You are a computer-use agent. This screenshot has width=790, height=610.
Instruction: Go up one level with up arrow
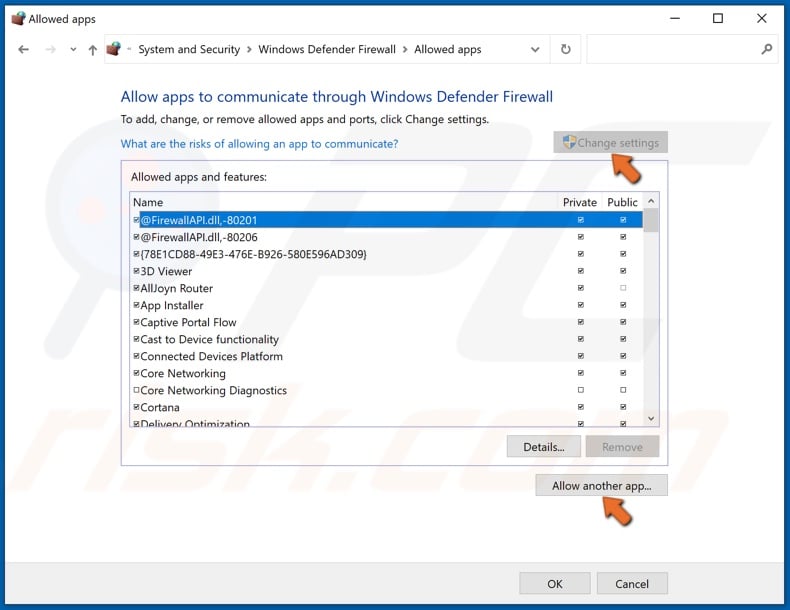[93, 49]
